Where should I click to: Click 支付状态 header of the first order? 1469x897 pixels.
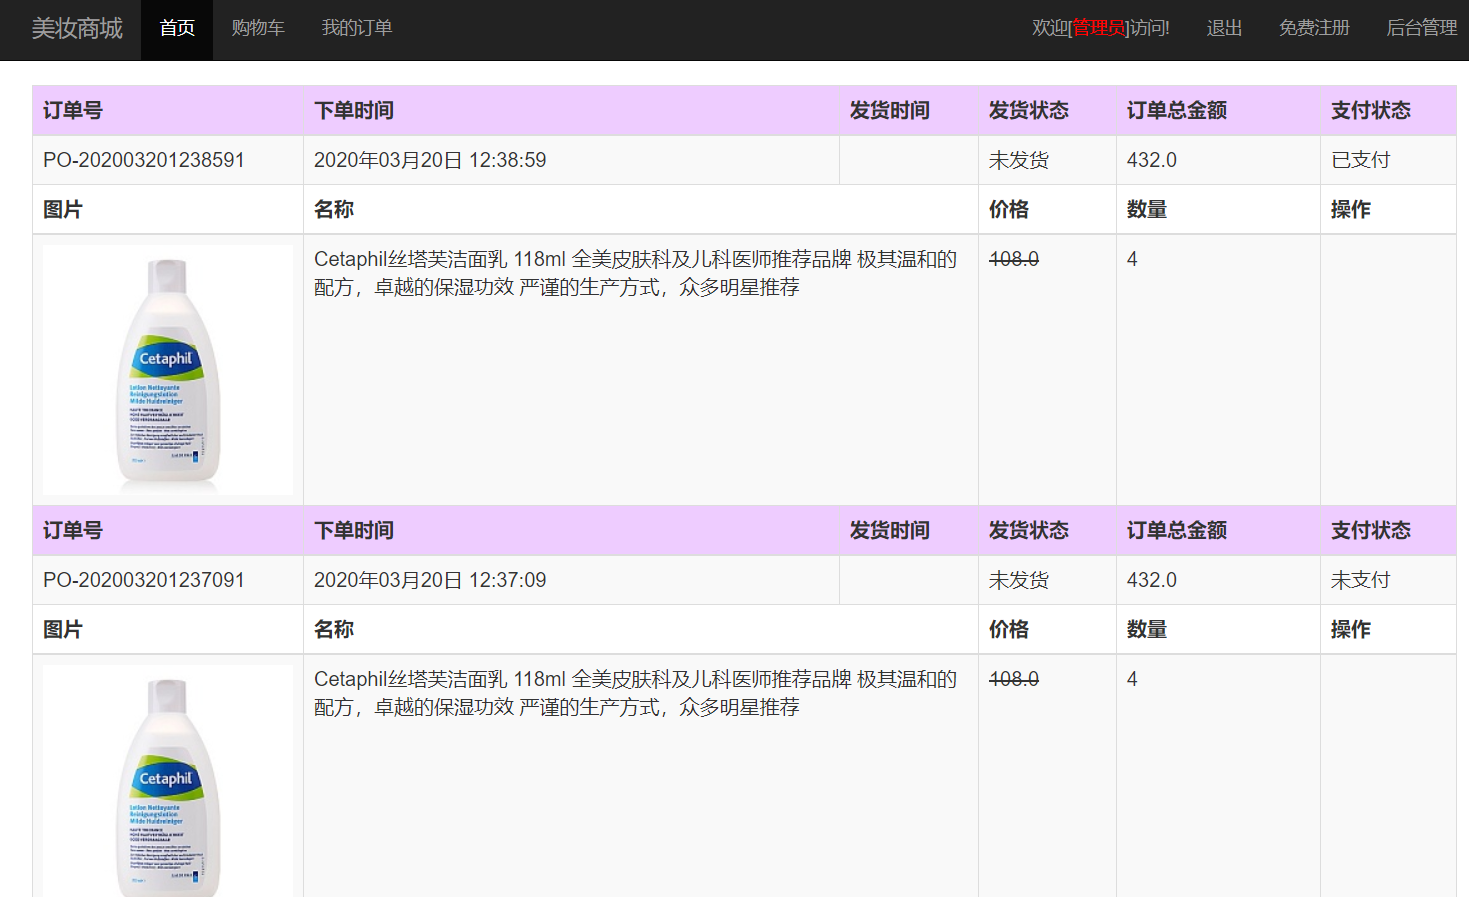[x=1371, y=110]
